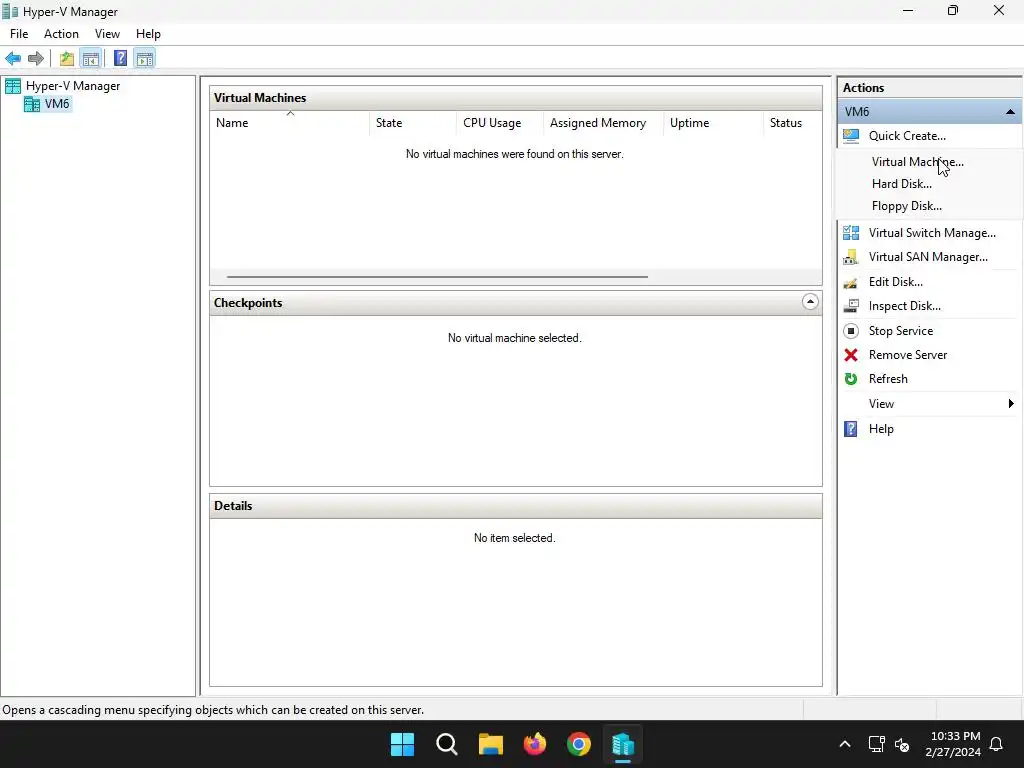Sort virtual machines by State column

tap(413, 123)
